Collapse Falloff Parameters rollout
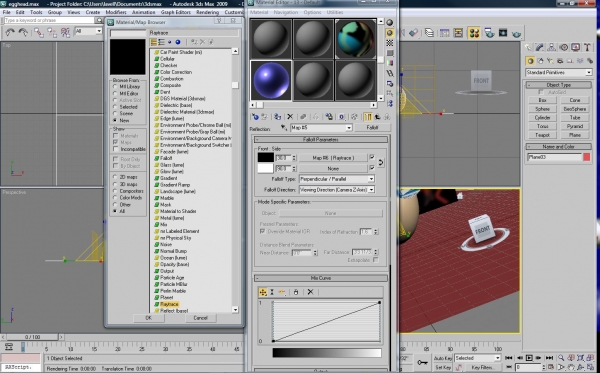The width and height of the screenshot is (600, 373). (321, 140)
